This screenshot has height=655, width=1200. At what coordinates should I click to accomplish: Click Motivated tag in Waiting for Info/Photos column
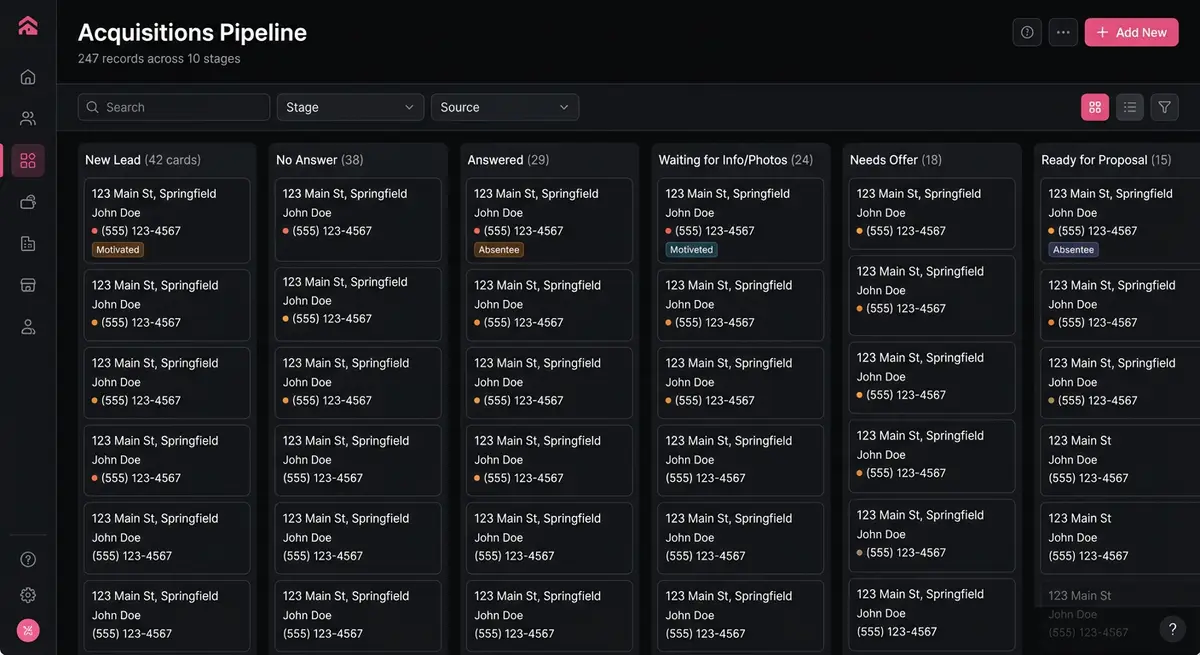click(x=691, y=250)
